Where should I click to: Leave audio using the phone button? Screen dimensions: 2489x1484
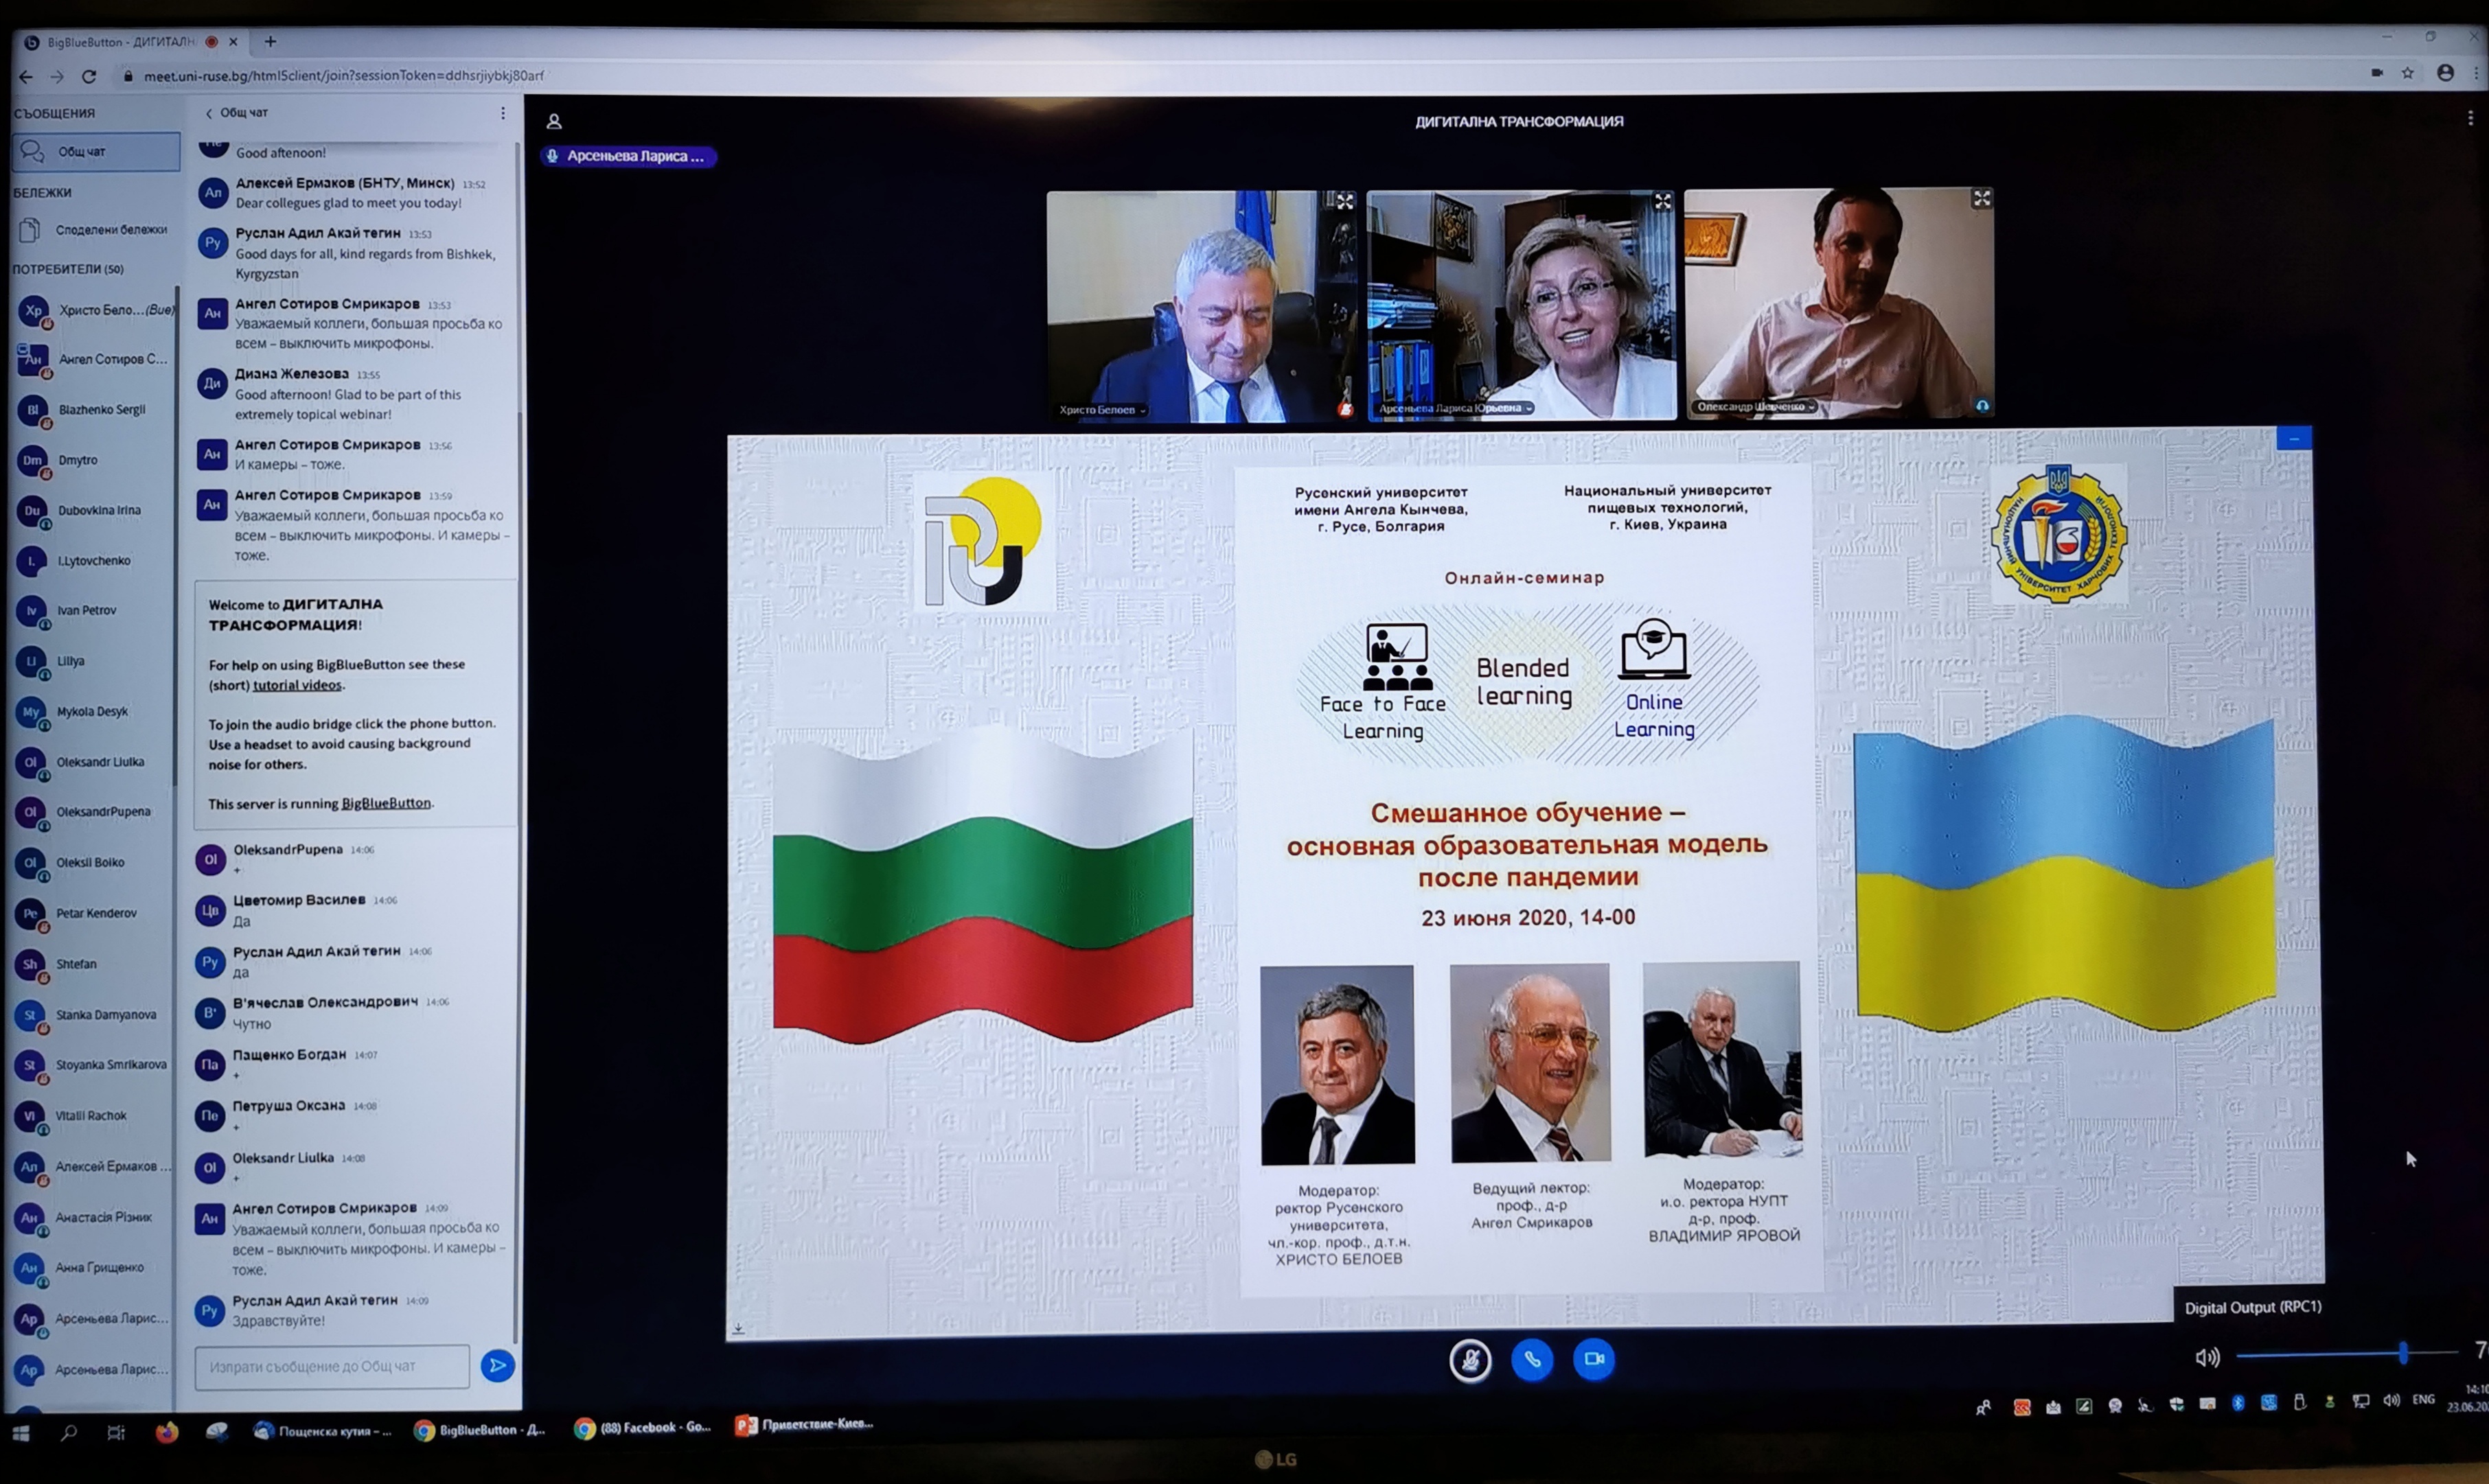(x=1532, y=1359)
